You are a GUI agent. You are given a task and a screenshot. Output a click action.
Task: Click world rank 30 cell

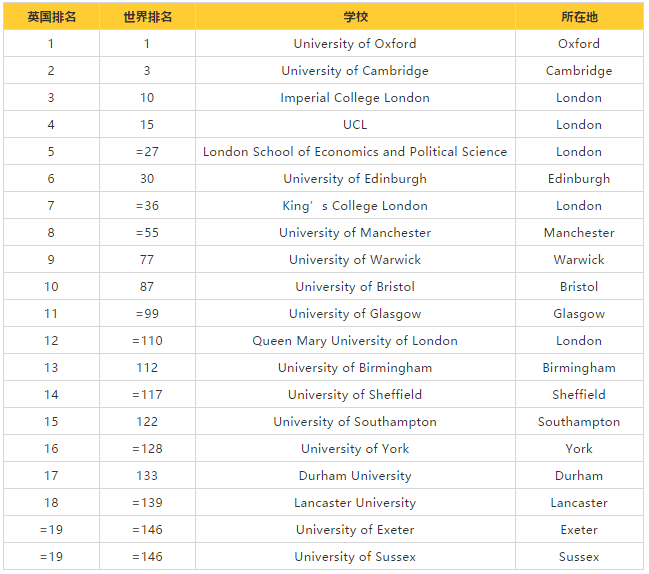pos(147,178)
